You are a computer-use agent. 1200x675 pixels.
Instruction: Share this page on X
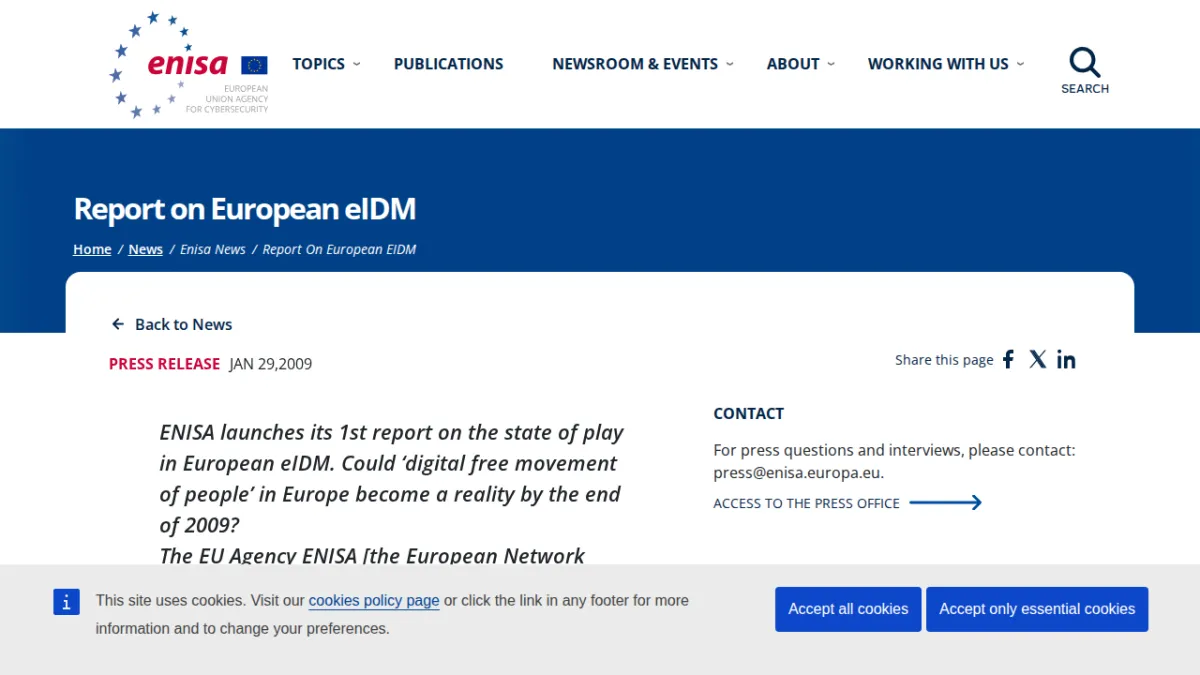(x=1038, y=359)
